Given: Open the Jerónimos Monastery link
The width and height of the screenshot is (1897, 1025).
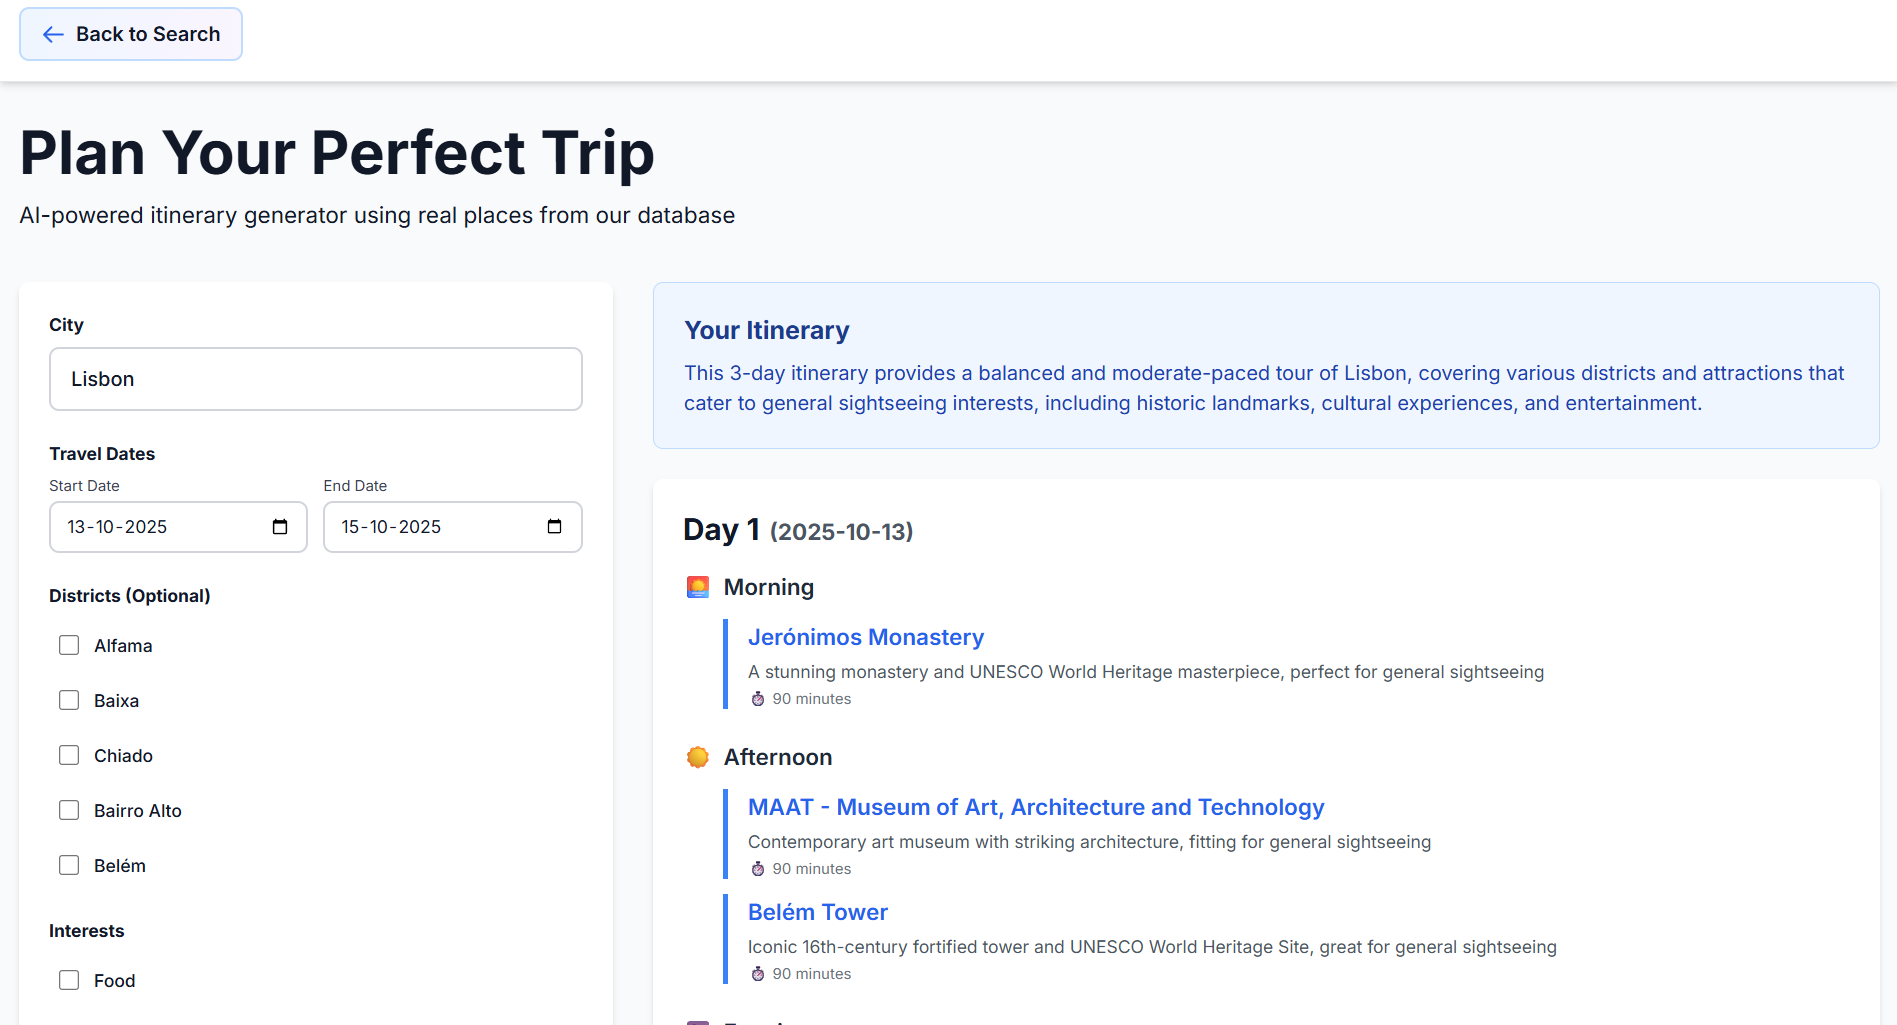Looking at the screenshot, I should (x=865, y=638).
